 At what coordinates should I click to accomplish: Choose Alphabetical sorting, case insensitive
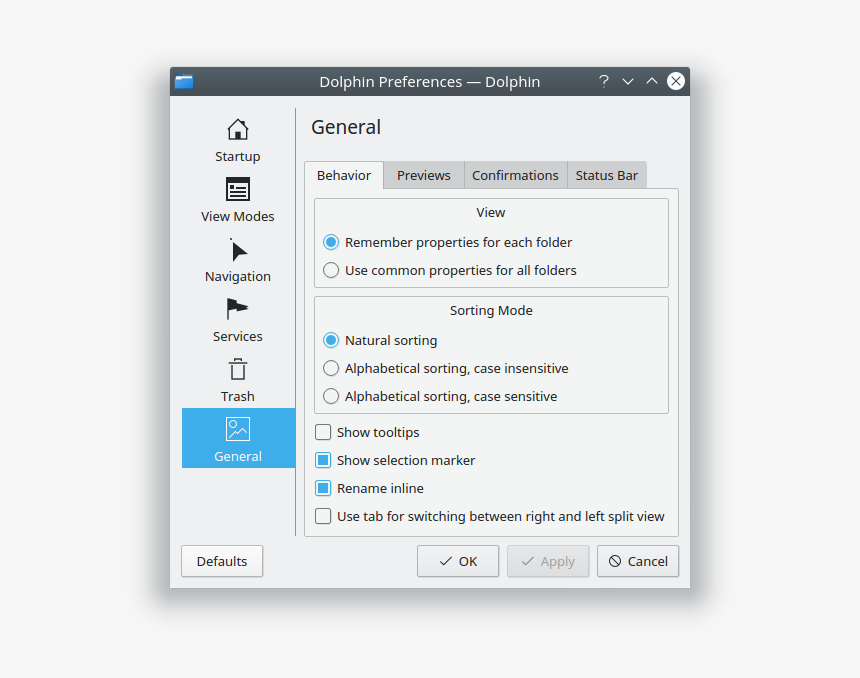(445, 368)
